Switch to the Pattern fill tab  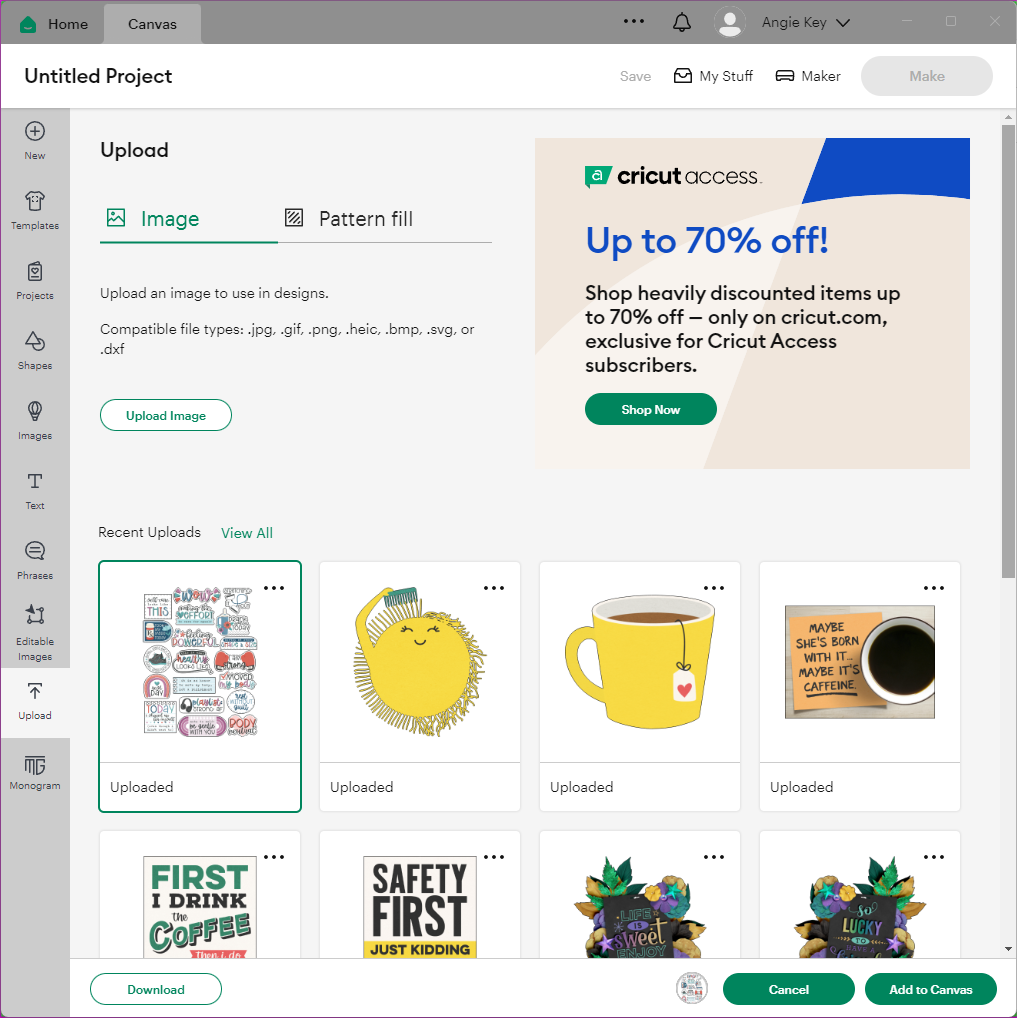[x=349, y=219]
